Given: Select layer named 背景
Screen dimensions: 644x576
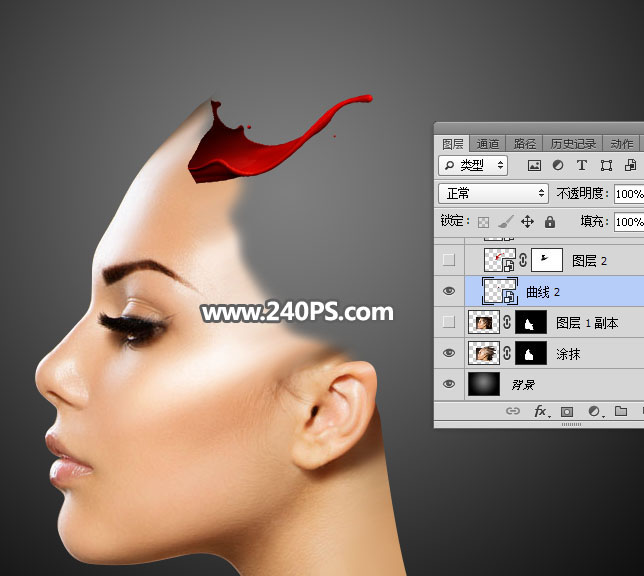Looking at the screenshot, I should pos(523,385).
